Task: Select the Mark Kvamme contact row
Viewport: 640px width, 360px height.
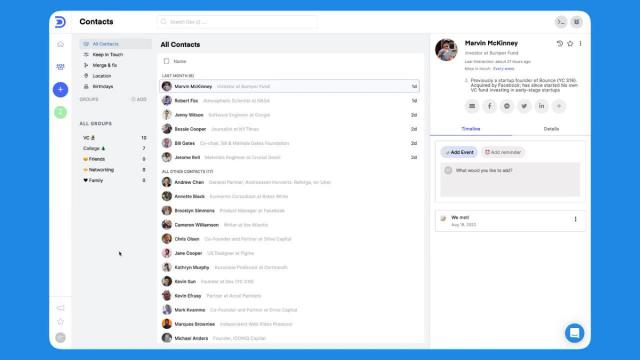Action: click(x=289, y=310)
